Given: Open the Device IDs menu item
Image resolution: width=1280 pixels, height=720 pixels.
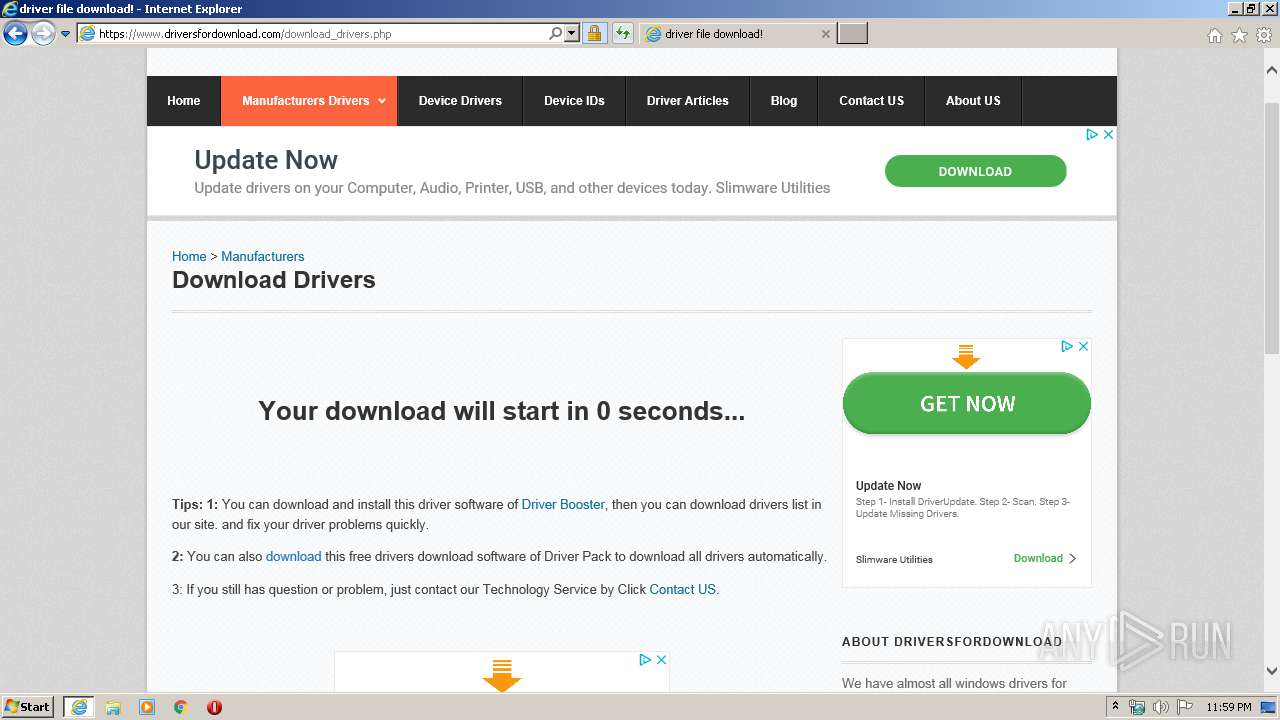Looking at the screenshot, I should click(x=574, y=101).
